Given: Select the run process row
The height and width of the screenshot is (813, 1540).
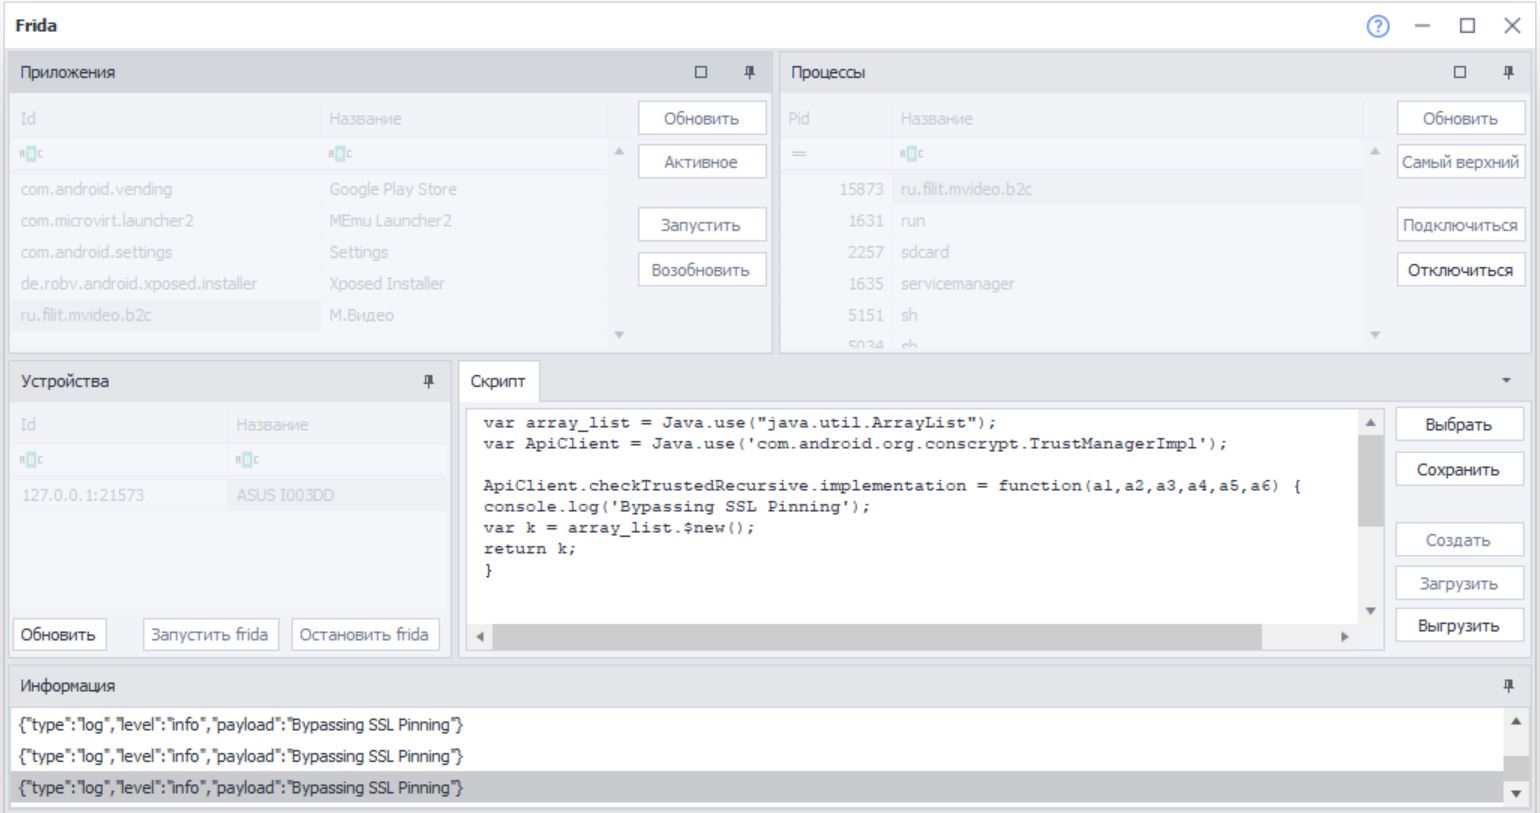Looking at the screenshot, I should point(1072,220).
